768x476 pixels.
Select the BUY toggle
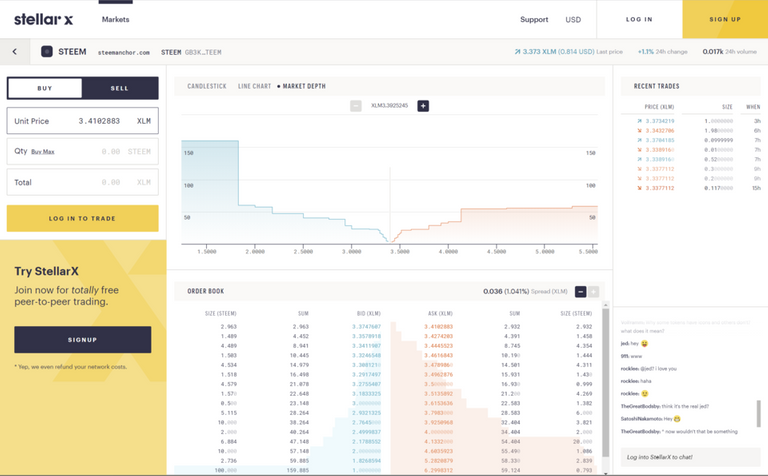pos(45,88)
